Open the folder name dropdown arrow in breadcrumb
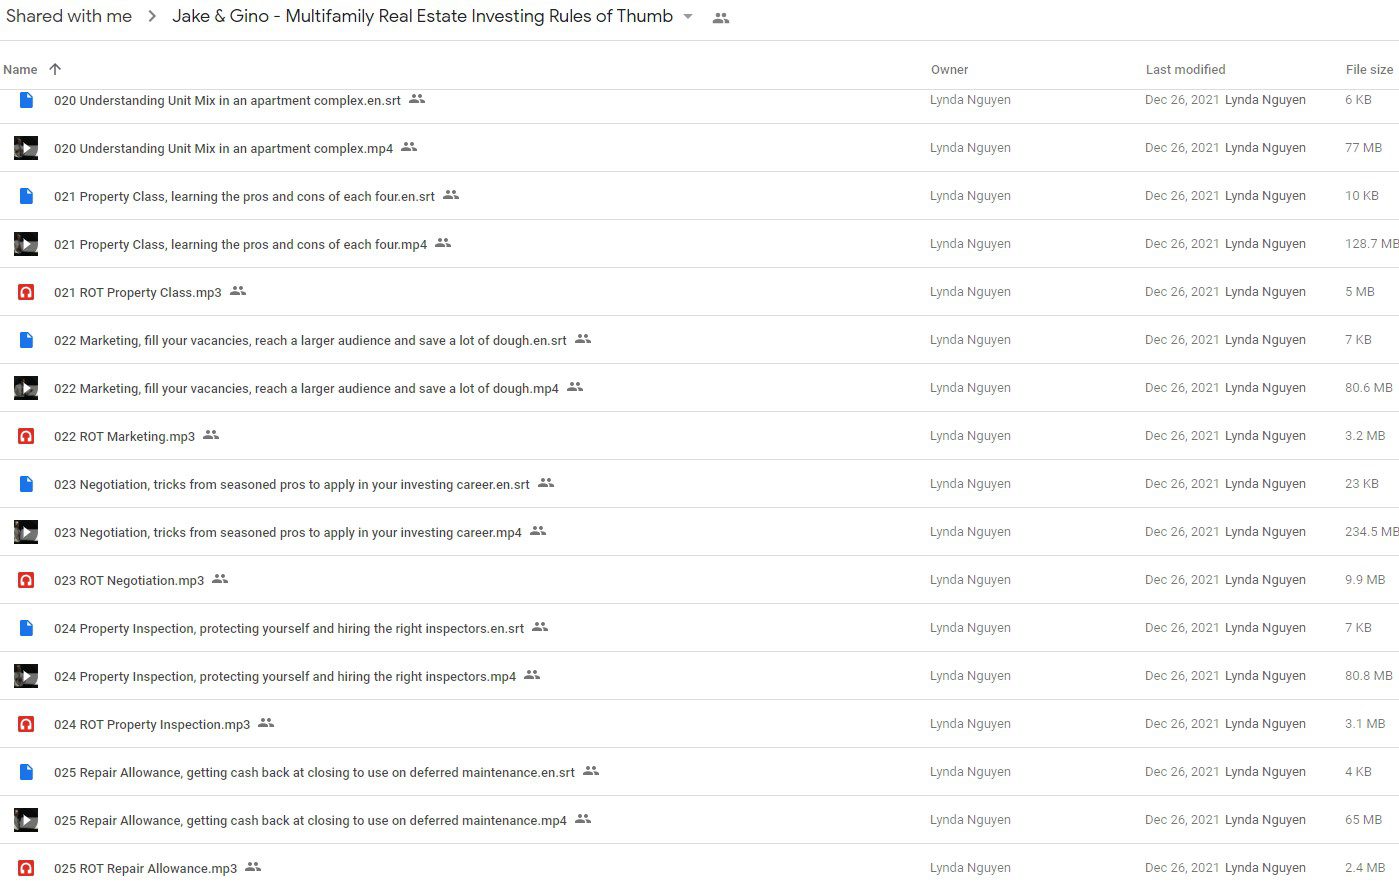The image size is (1399, 886). tap(688, 17)
